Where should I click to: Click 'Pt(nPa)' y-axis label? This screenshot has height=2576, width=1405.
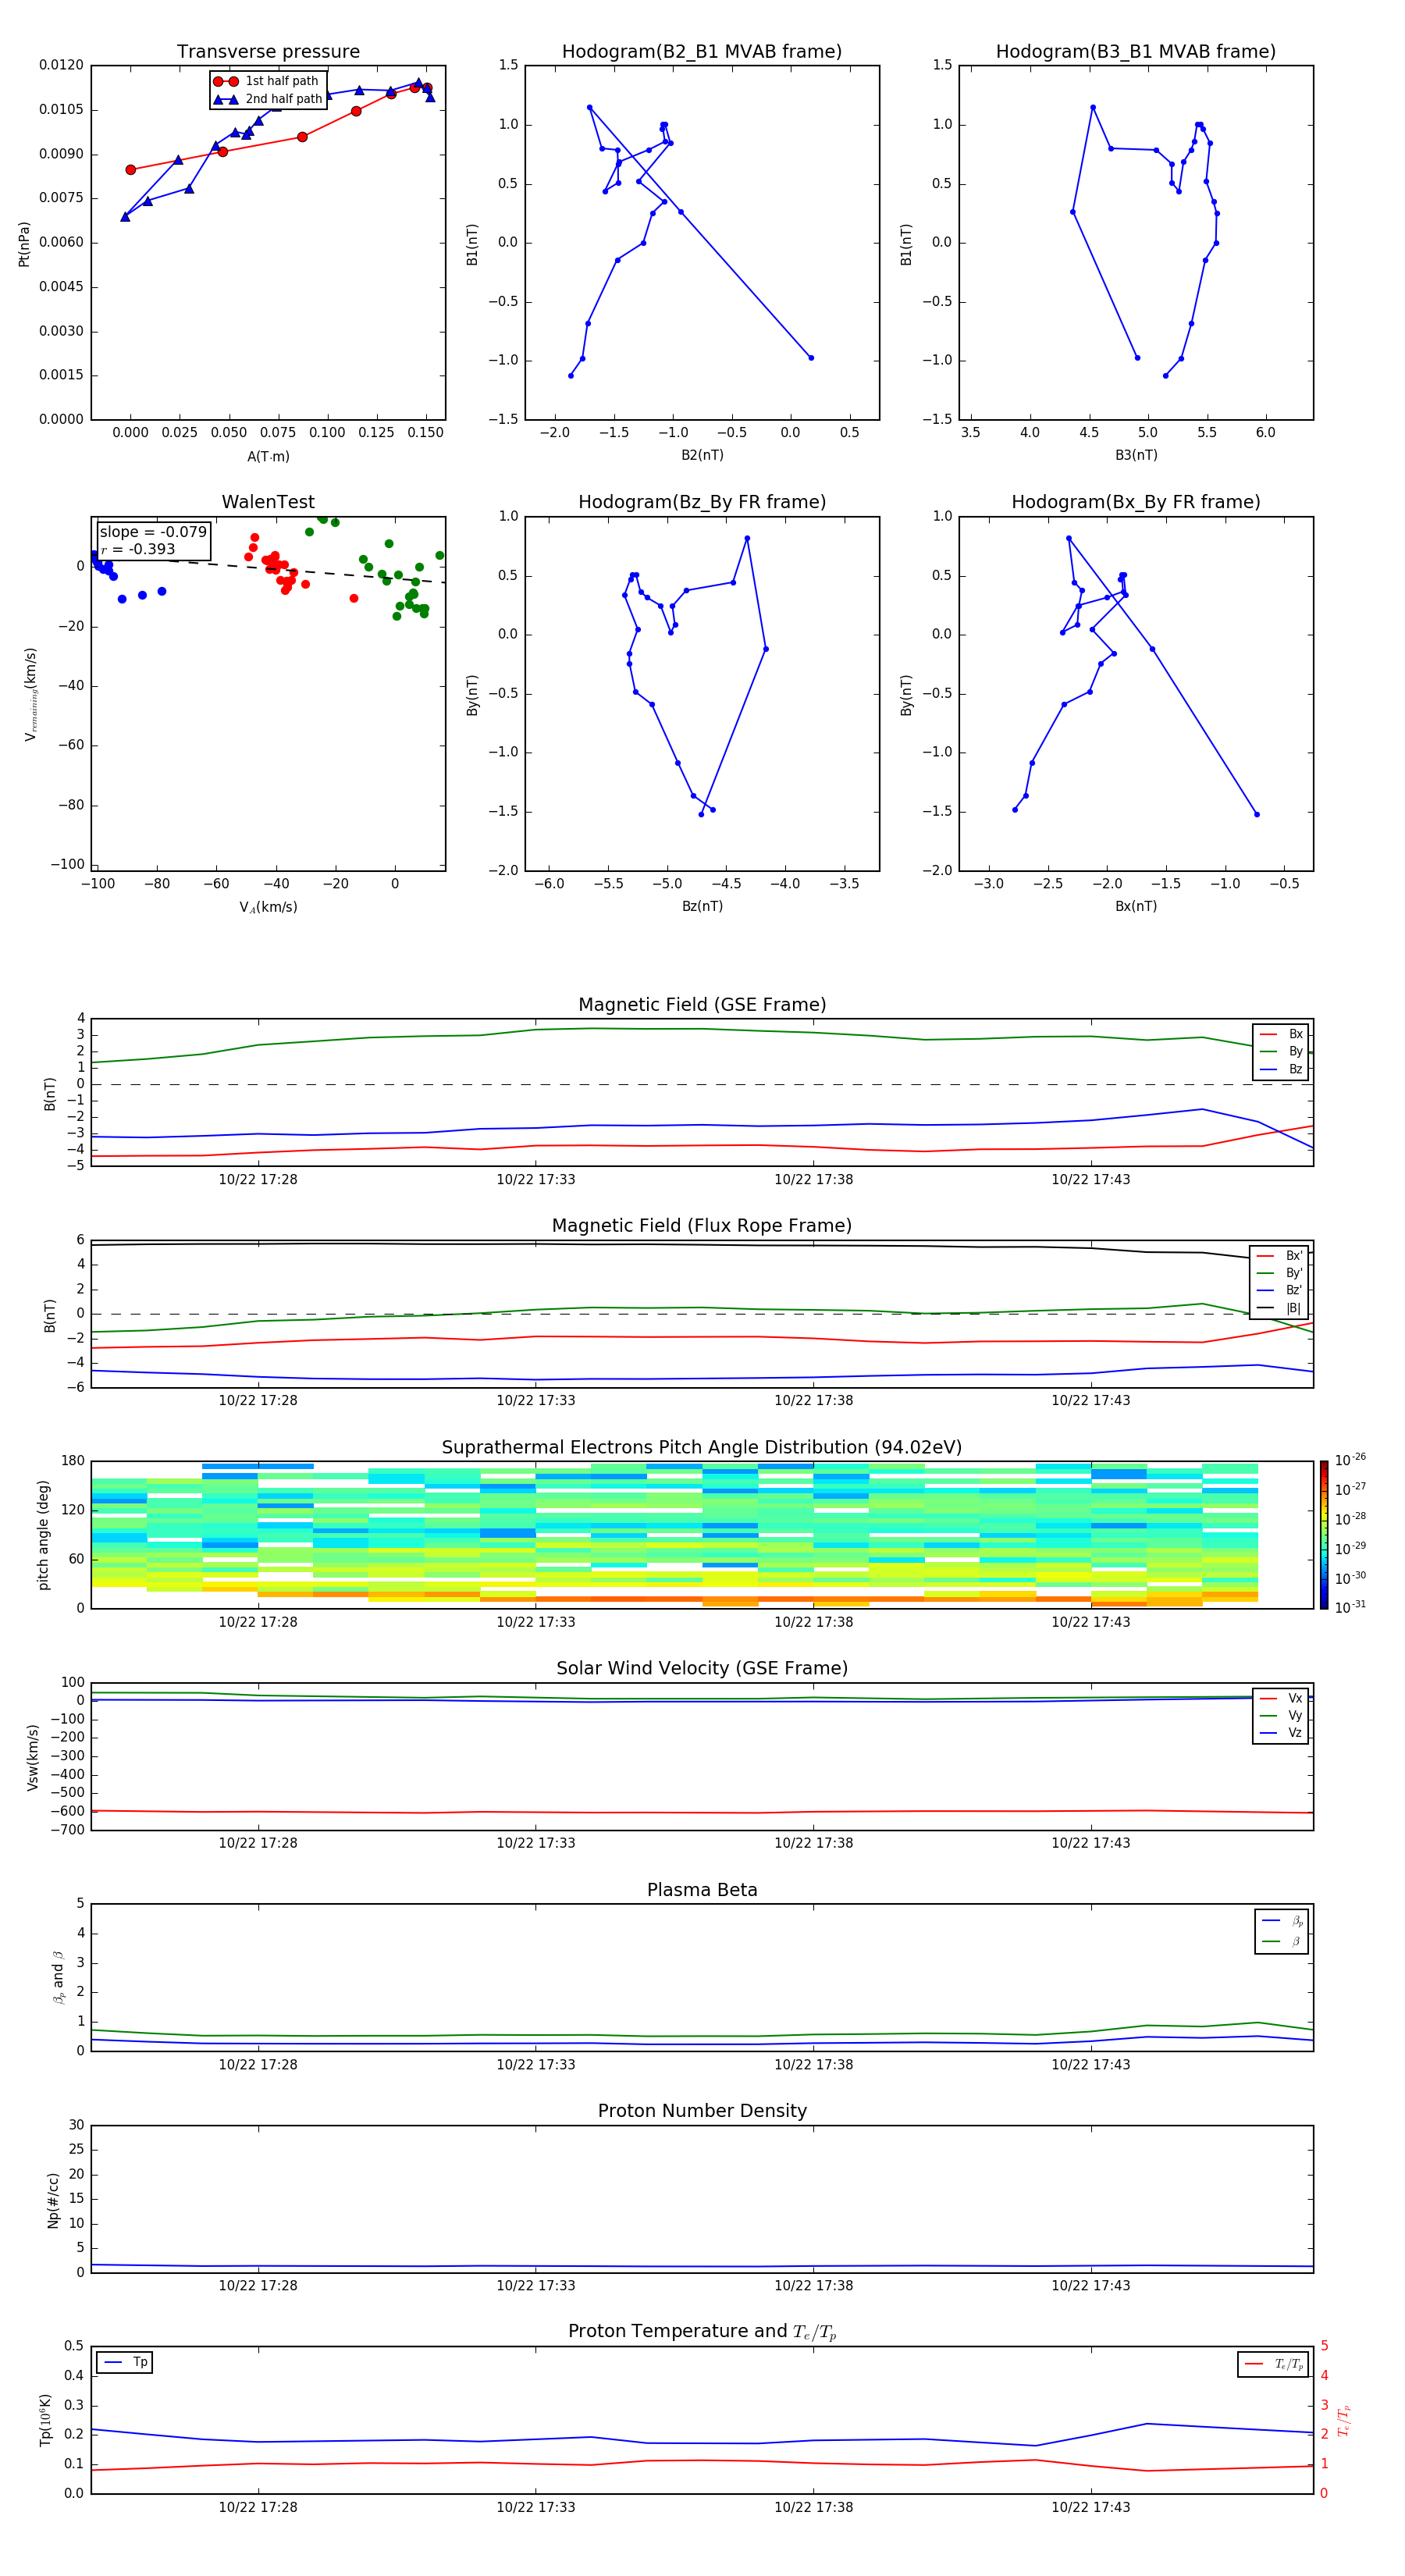pyautogui.click(x=24, y=243)
